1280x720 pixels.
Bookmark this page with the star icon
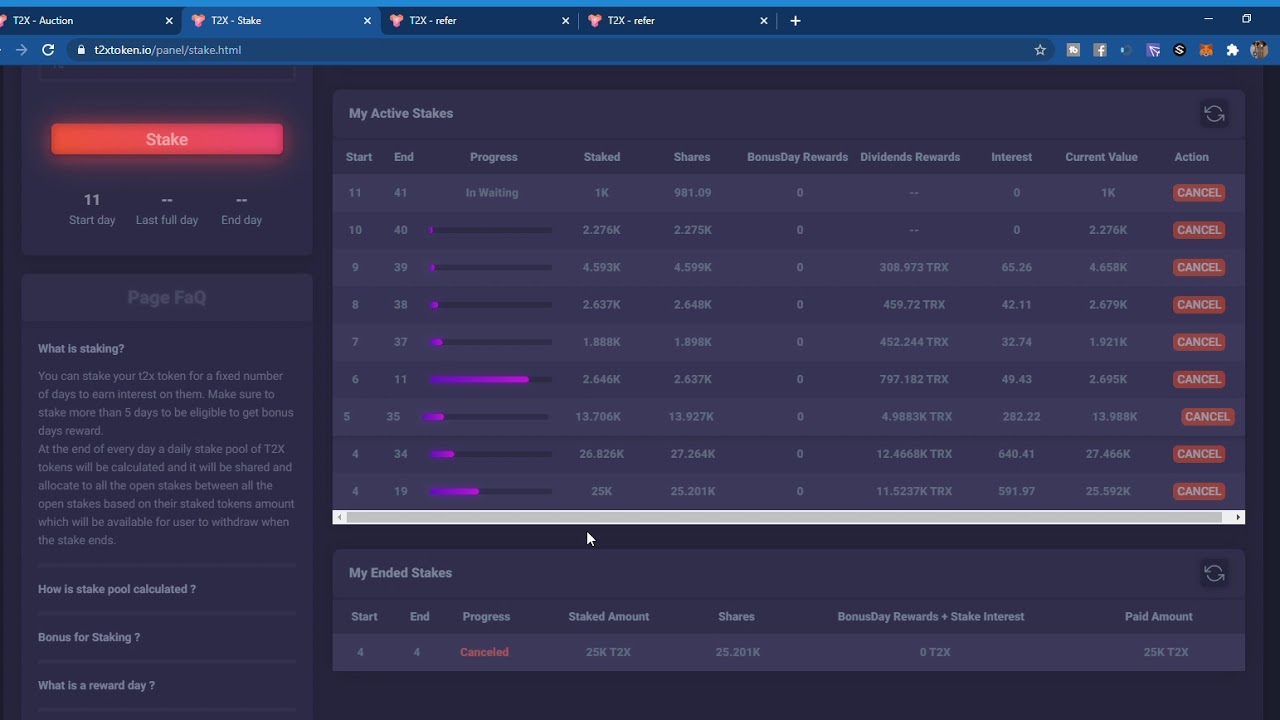click(1040, 50)
